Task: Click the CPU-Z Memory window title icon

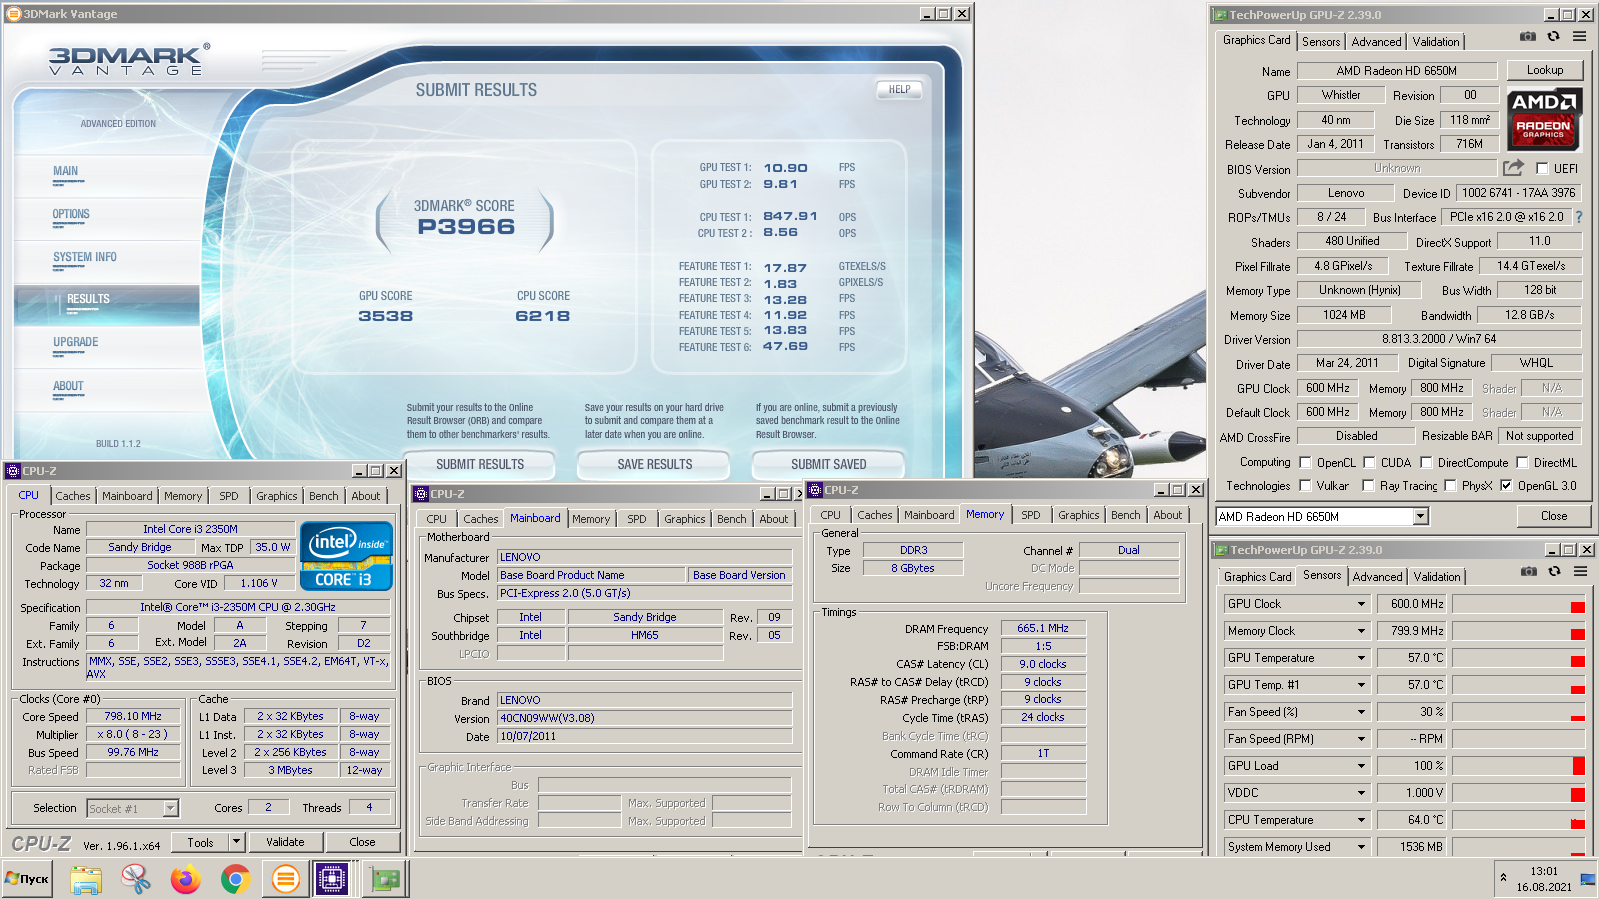Action: coord(815,490)
